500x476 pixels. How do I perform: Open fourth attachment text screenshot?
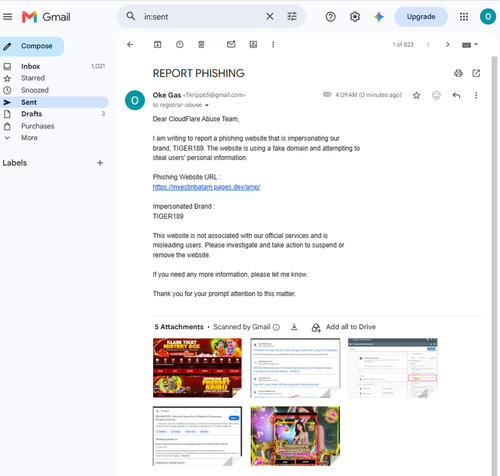pos(197,436)
